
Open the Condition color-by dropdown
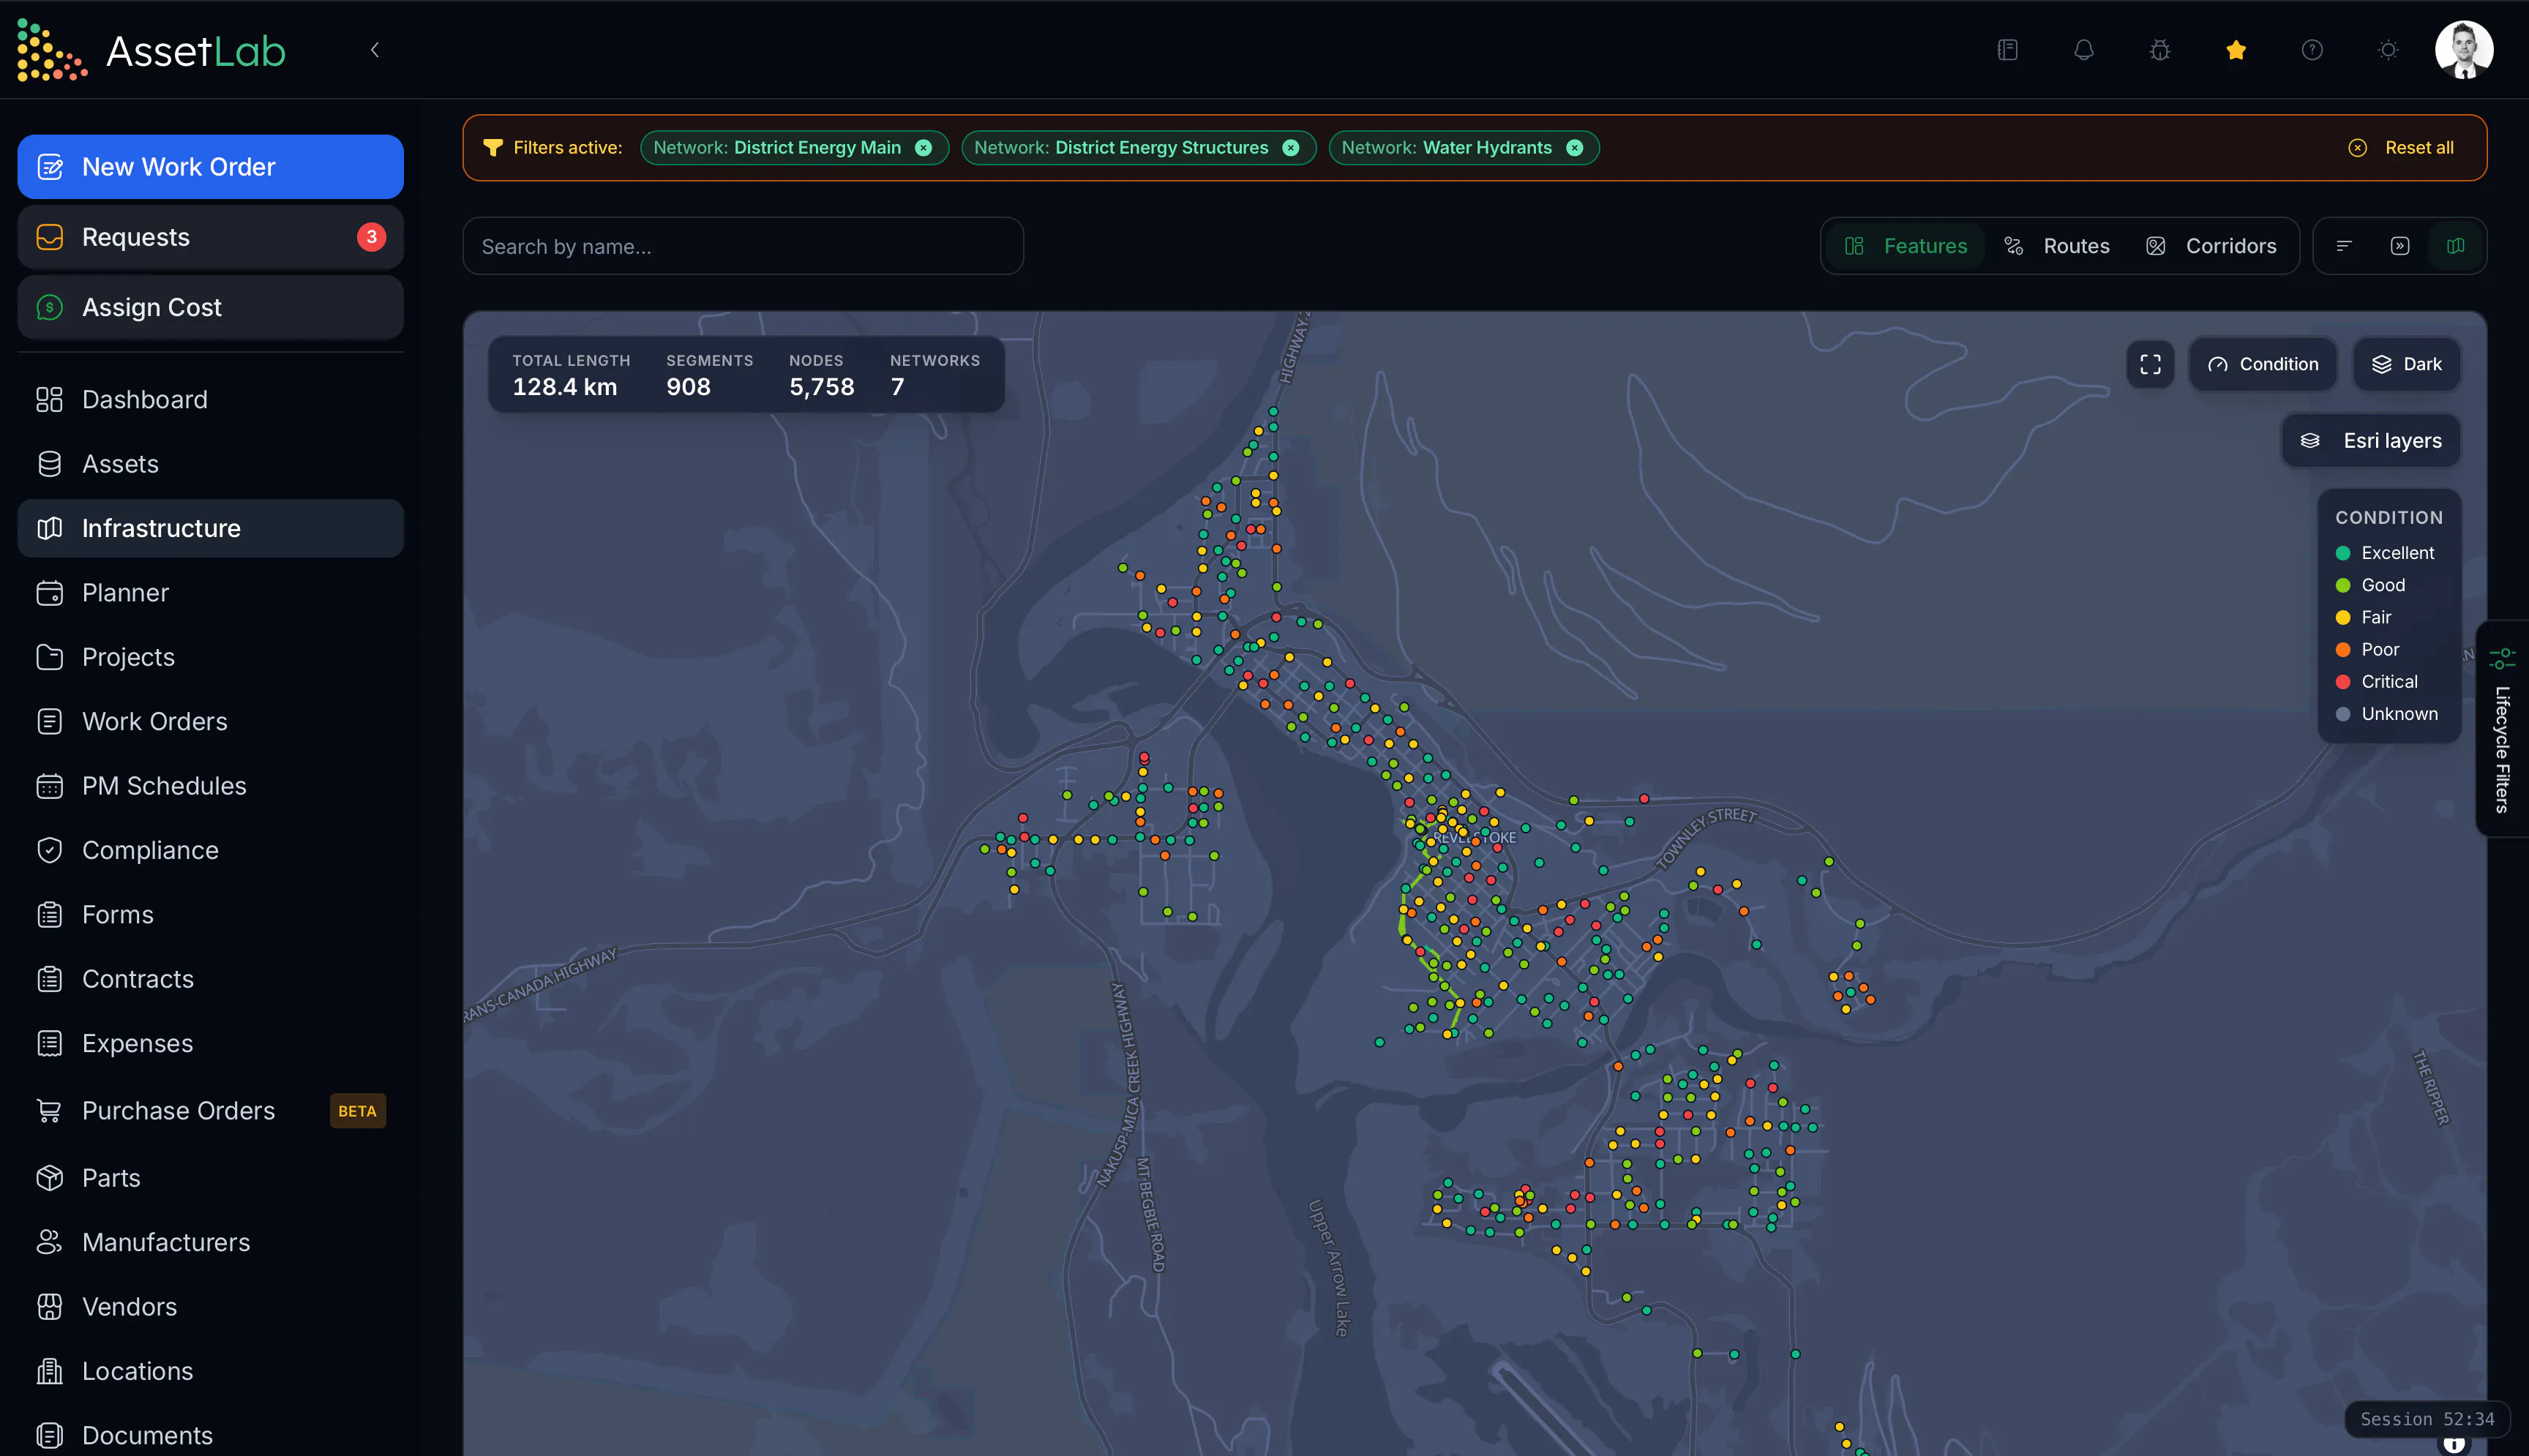[x=2263, y=364]
